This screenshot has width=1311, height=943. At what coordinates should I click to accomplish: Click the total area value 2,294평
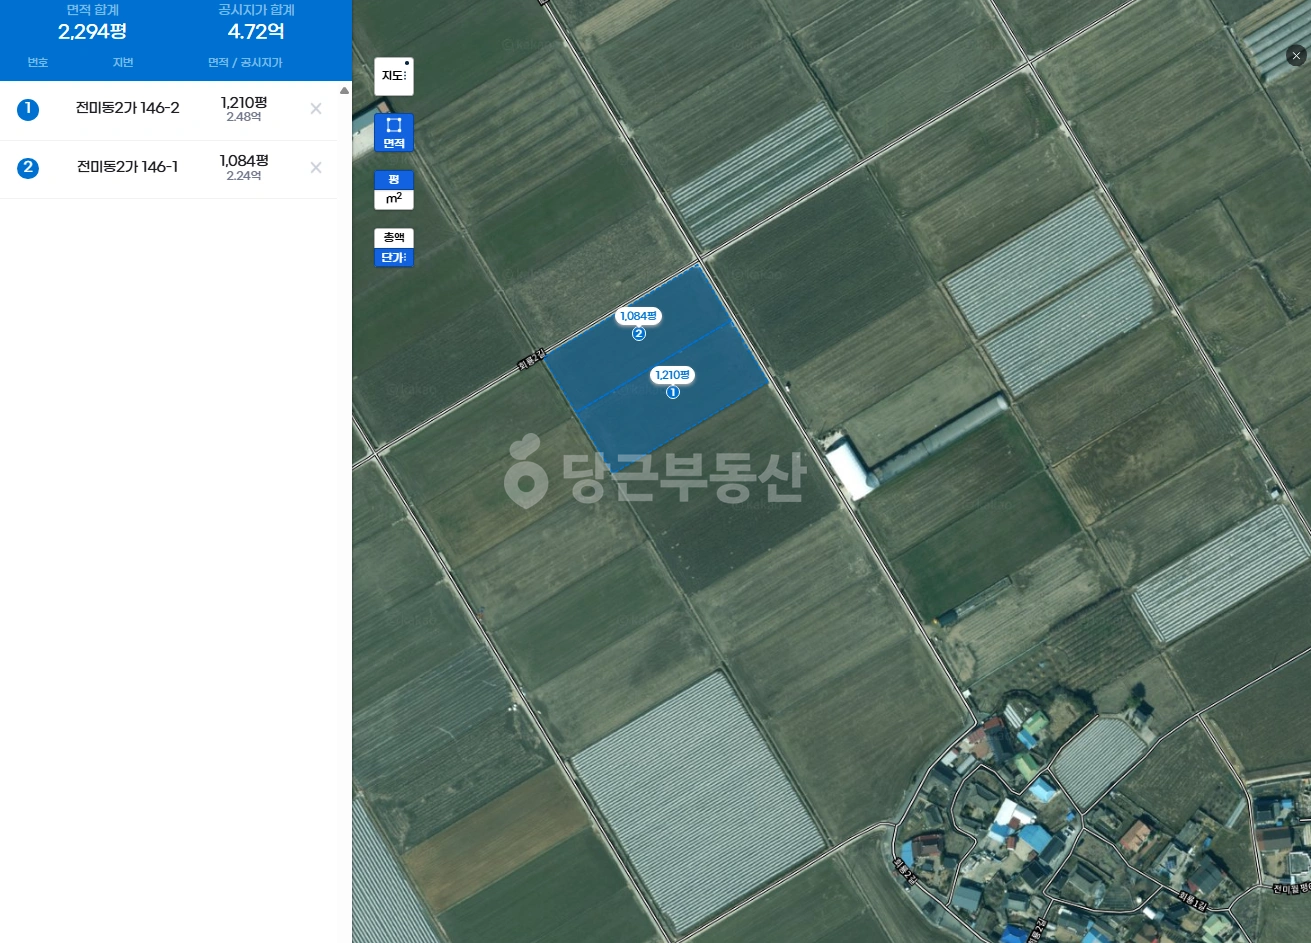tap(92, 31)
